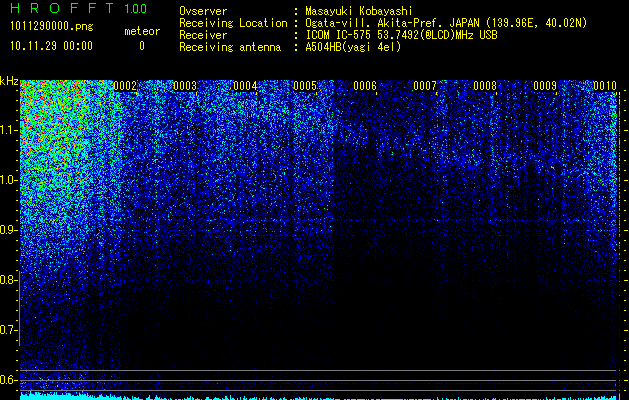This screenshot has width=629, height=400.
Task: Click the 1.0 frequency axis label
Action: (x=8, y=180)
